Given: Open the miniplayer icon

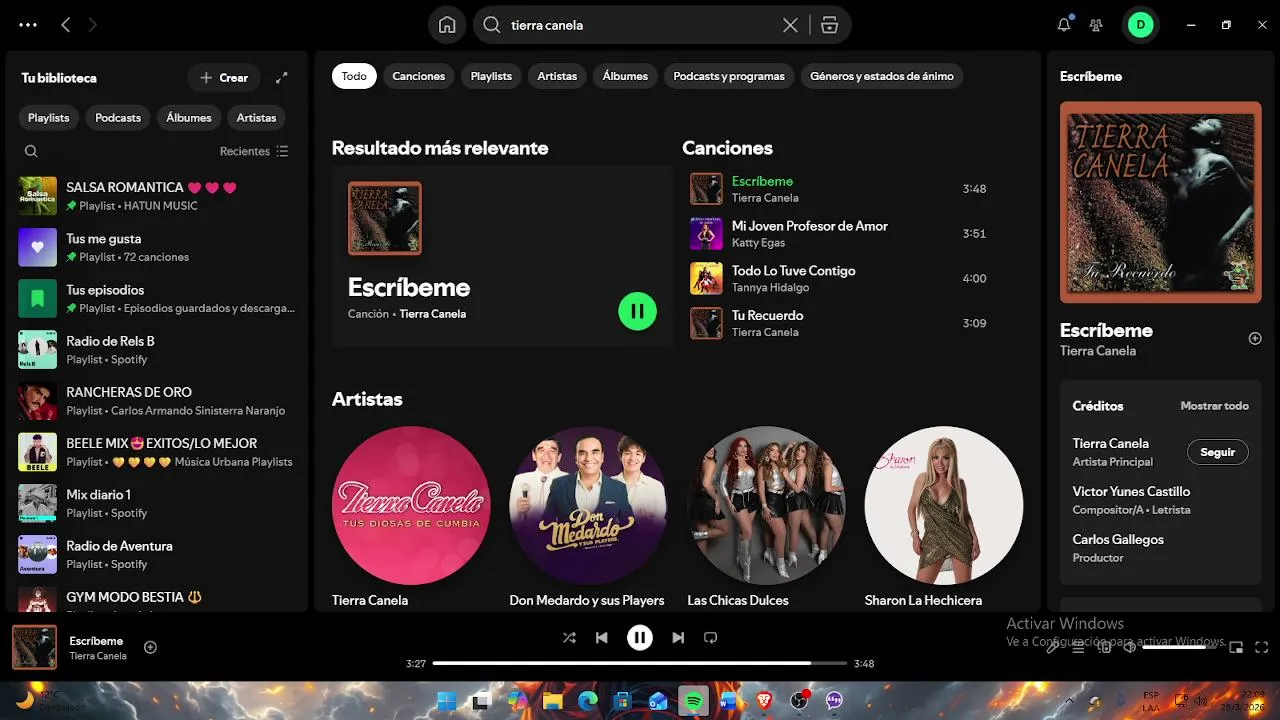Looking at the screenshot, I should click(x=1236, y=647).
